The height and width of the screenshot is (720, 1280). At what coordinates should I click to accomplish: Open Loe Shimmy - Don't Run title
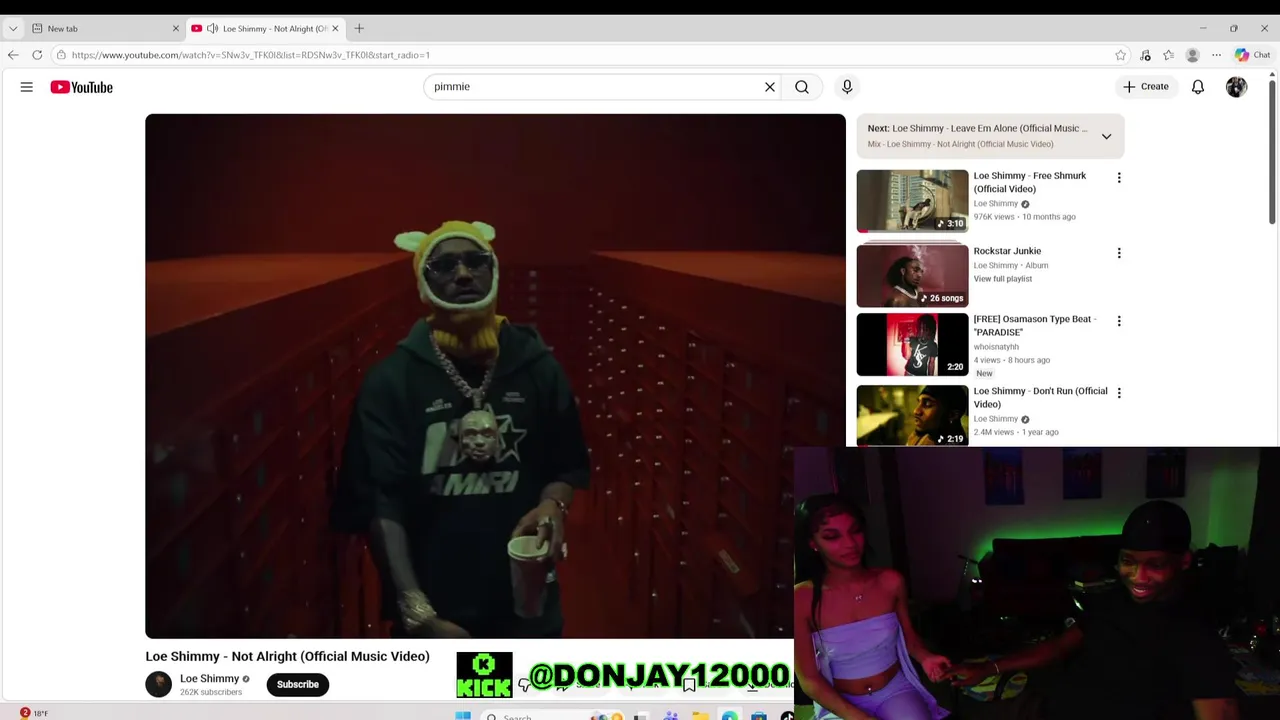click(1040, 397)
